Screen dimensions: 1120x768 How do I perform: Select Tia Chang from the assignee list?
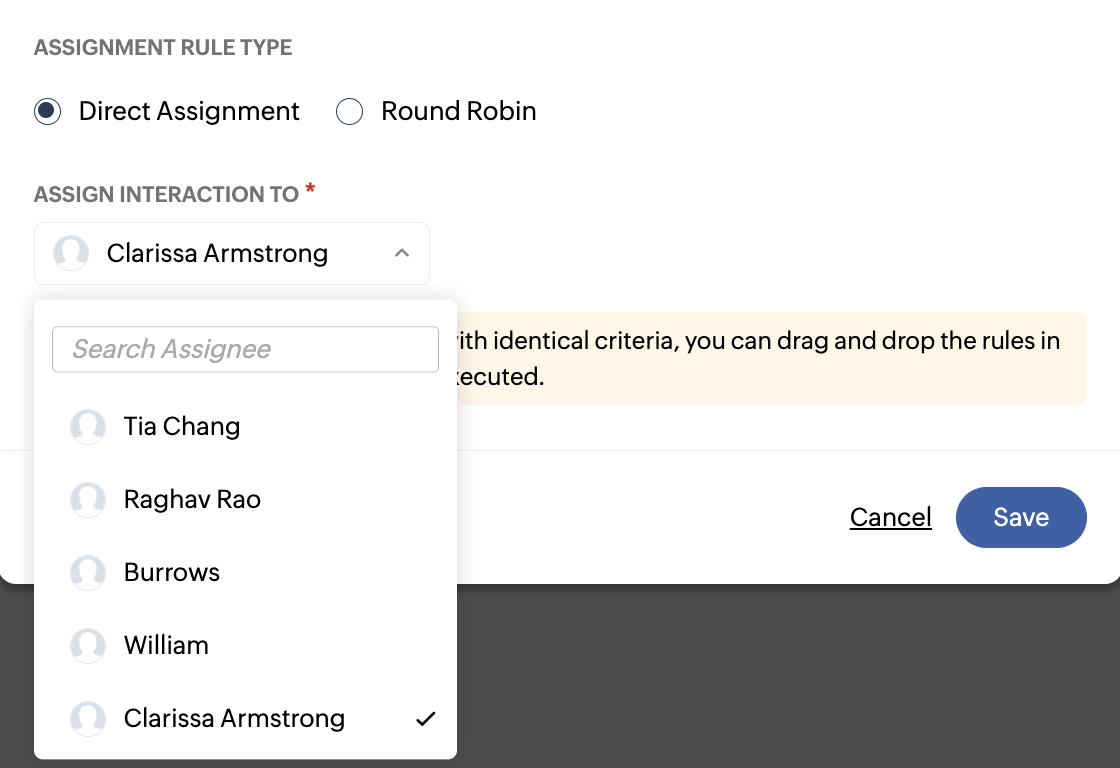pos(182,427)
